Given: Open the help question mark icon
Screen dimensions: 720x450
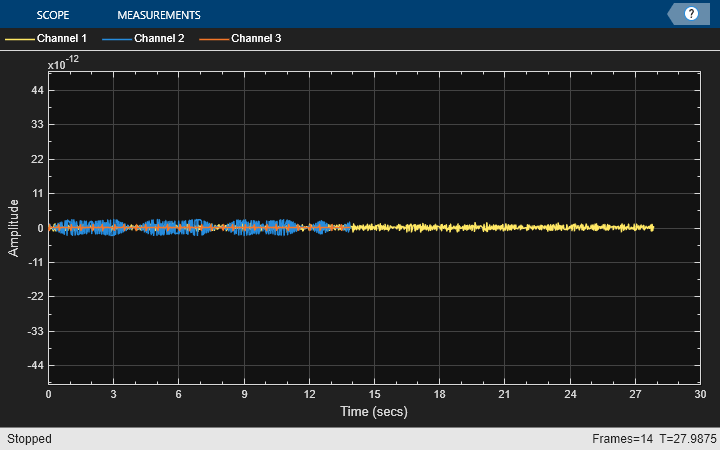Looking at the screenshot, I should tap(691, 14).
